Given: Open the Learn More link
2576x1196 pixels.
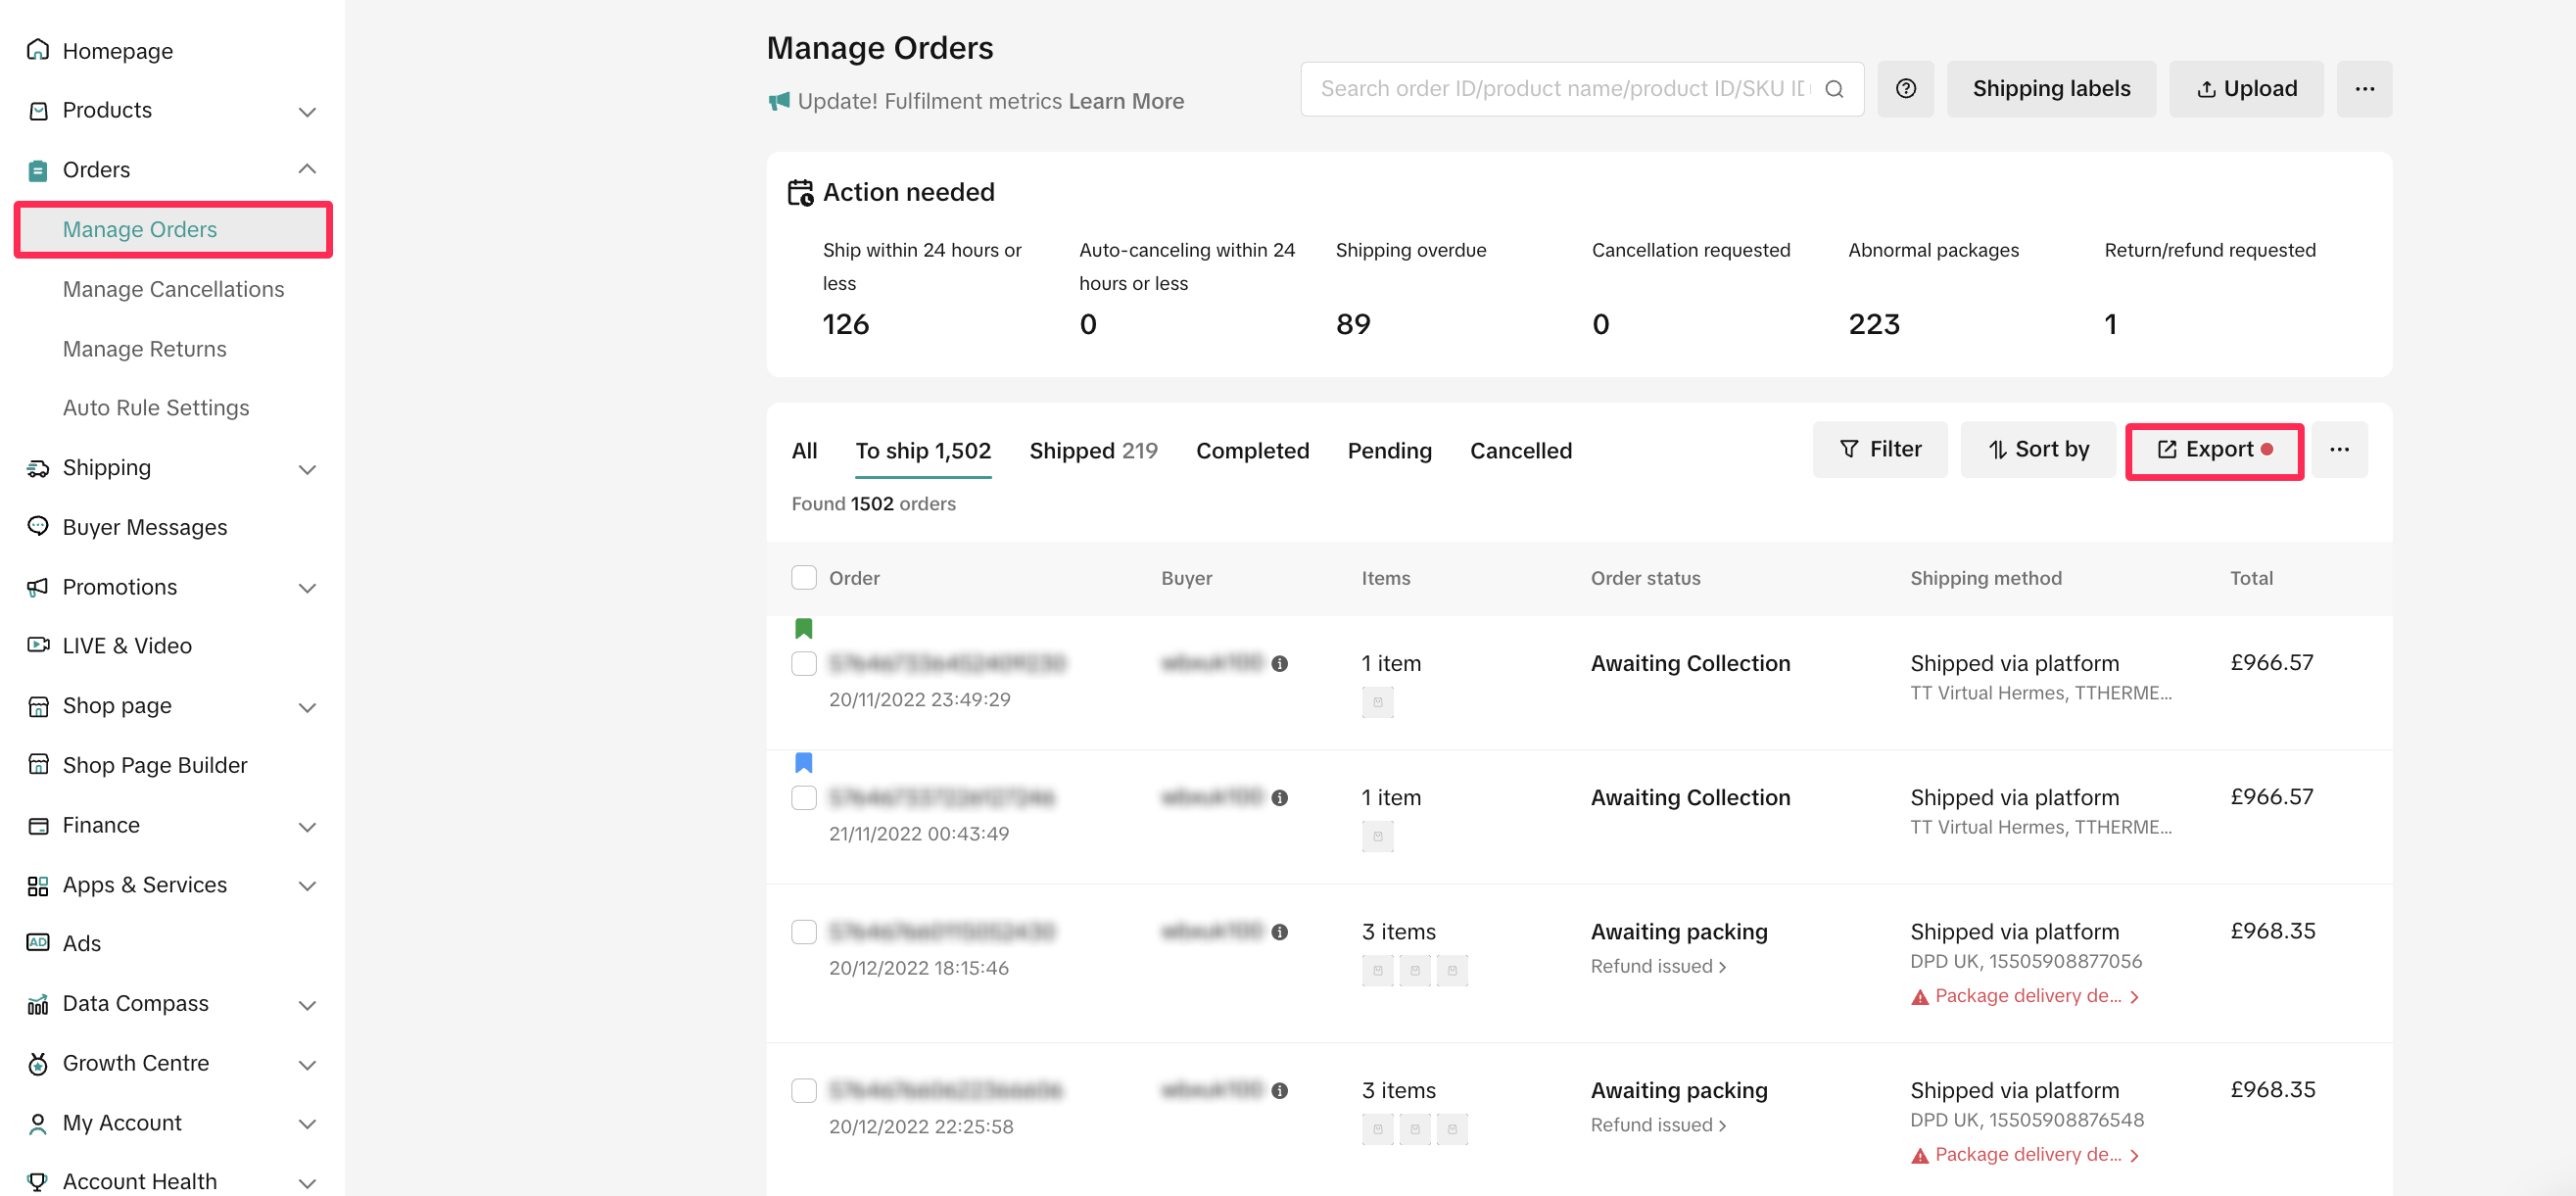Looking at the screenshot, I should point(1126,101).
